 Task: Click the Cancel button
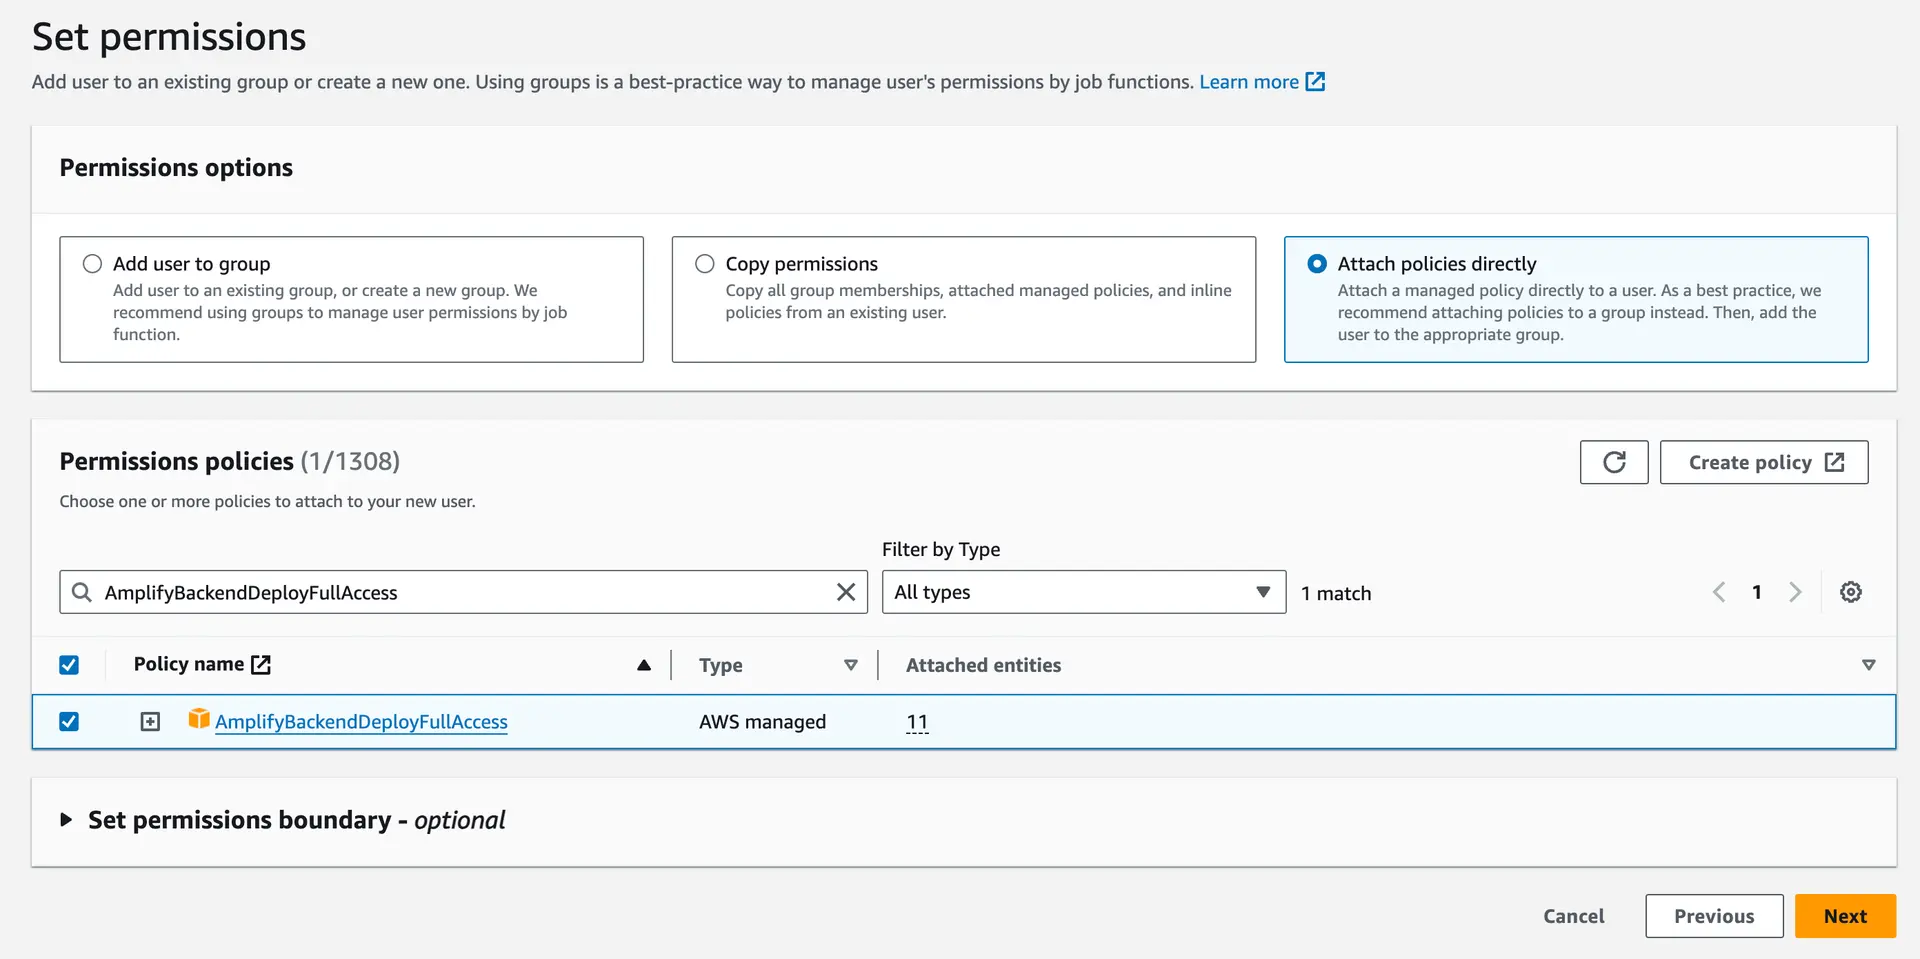point(1573,916)
